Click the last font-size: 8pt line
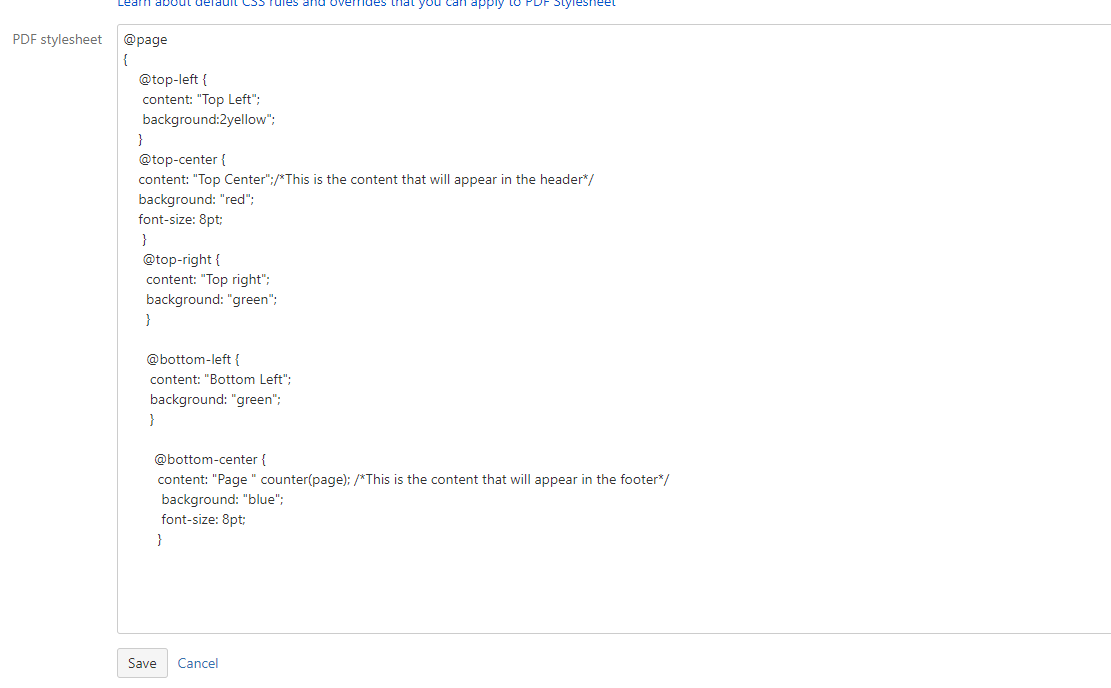This screenshot has width=1111, height=688. [x=203, y=519]
